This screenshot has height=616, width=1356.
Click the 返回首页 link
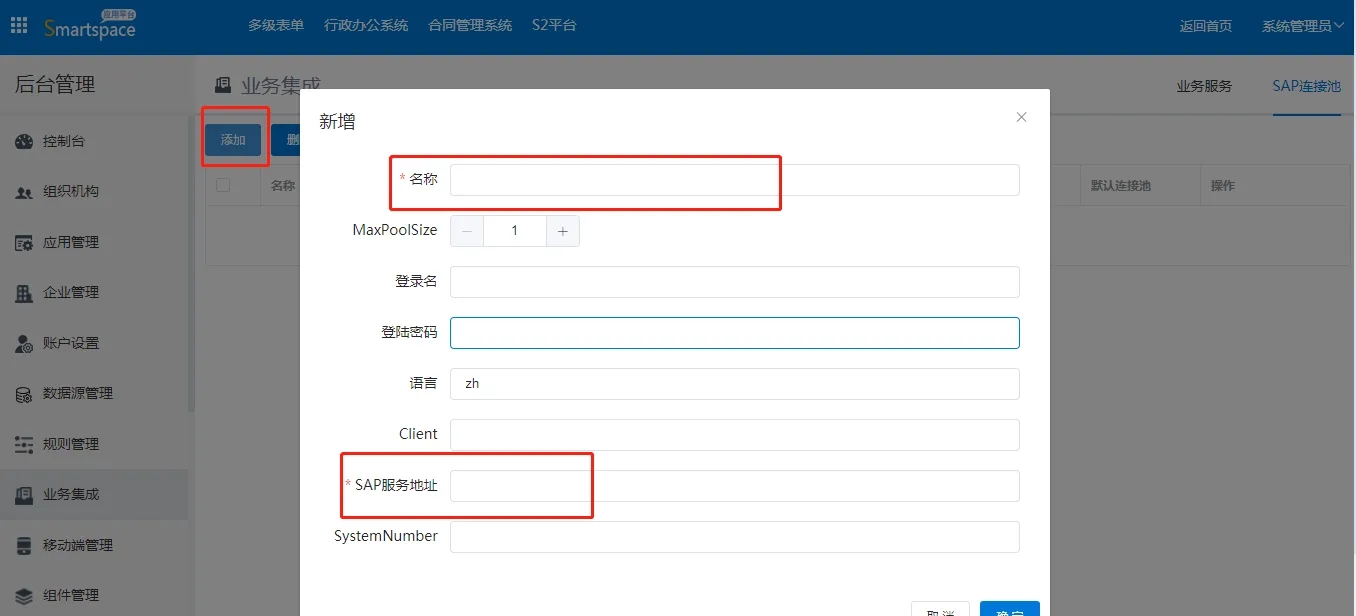point(1205,26)
